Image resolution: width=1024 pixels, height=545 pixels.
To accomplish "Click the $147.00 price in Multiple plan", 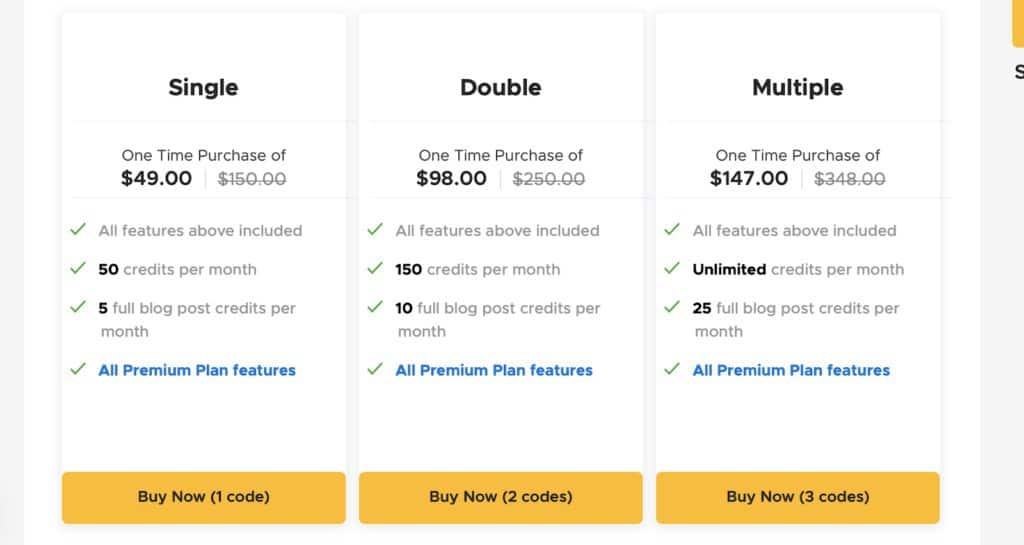I will coord(749,178).
